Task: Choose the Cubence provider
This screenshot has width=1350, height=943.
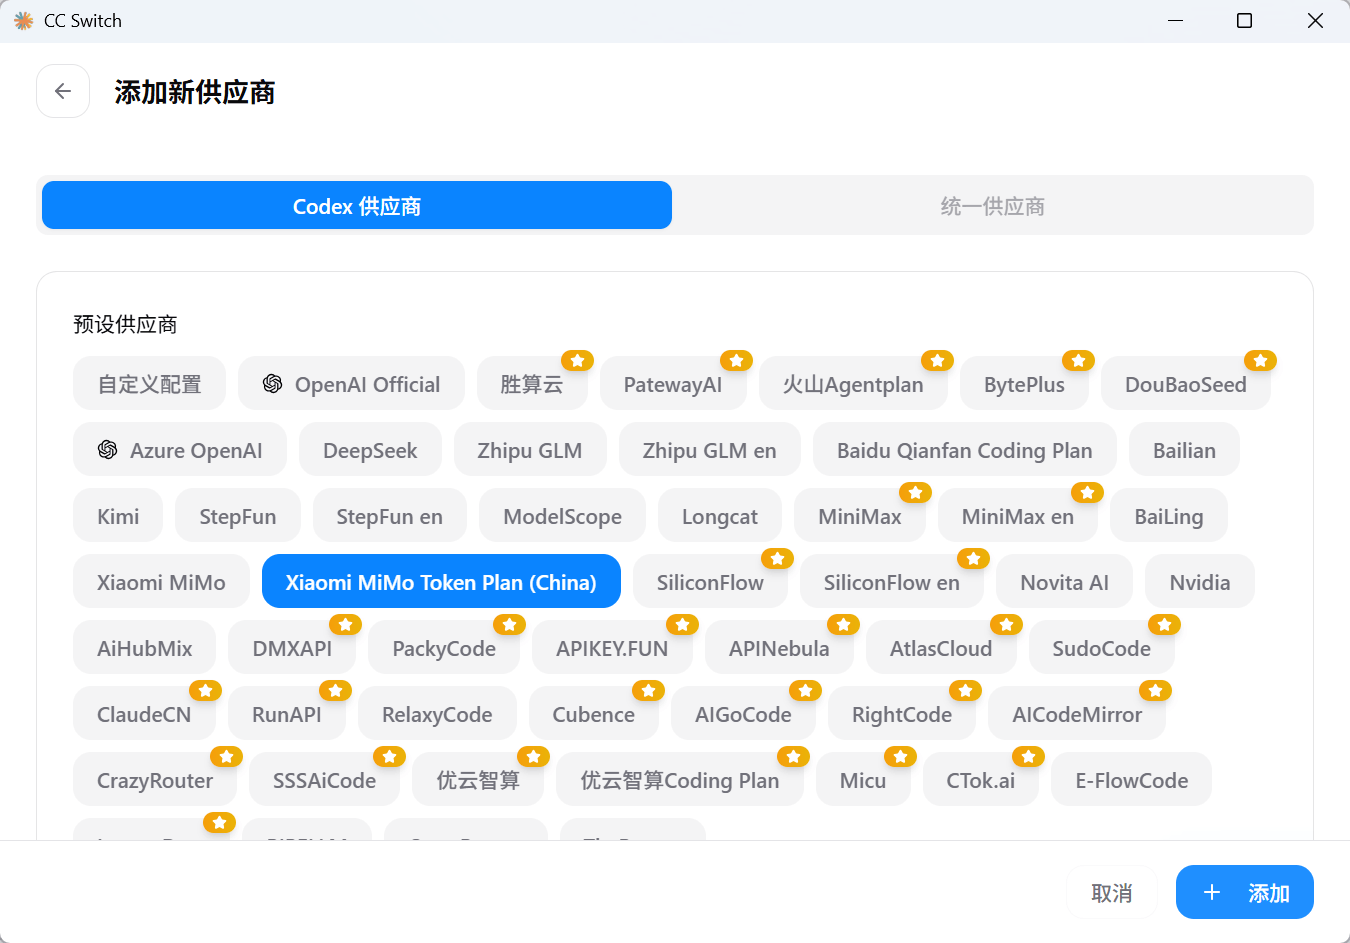Action: pos(594,714)
